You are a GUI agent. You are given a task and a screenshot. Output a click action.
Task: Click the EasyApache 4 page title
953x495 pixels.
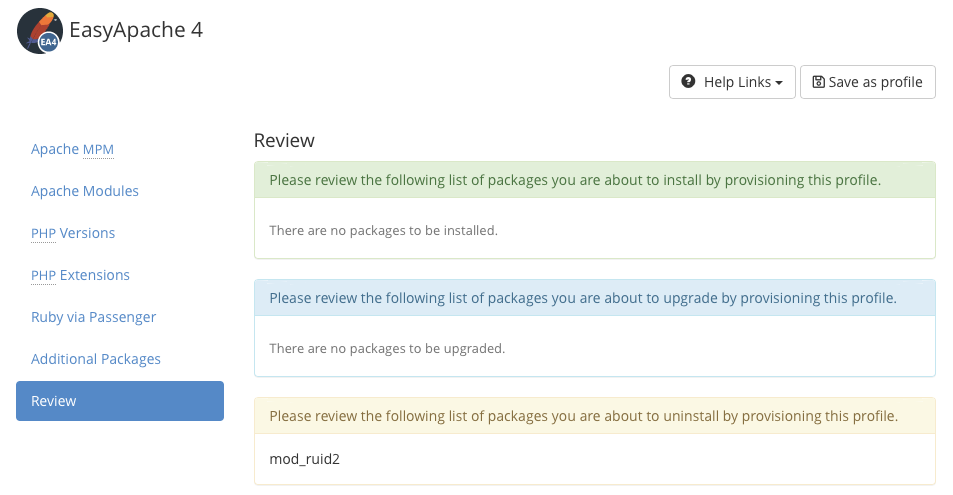[136, 30]
